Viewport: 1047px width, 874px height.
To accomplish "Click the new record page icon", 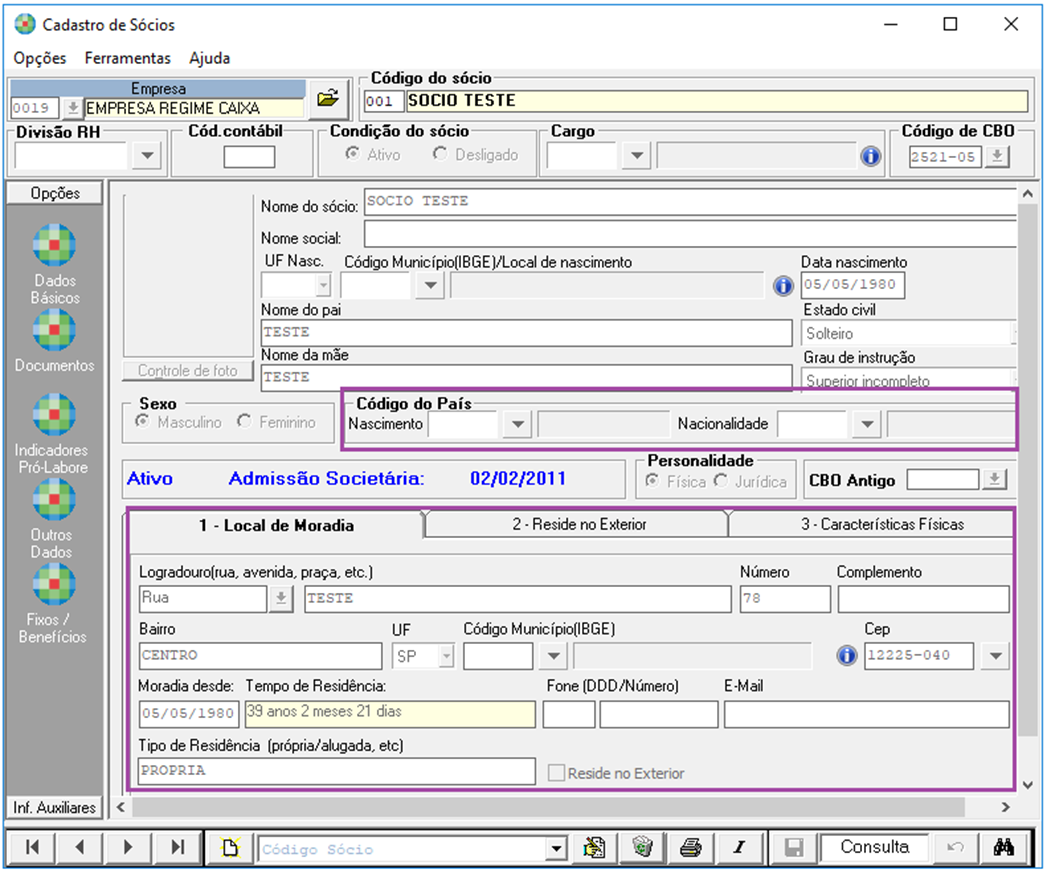I will point(230,848).
